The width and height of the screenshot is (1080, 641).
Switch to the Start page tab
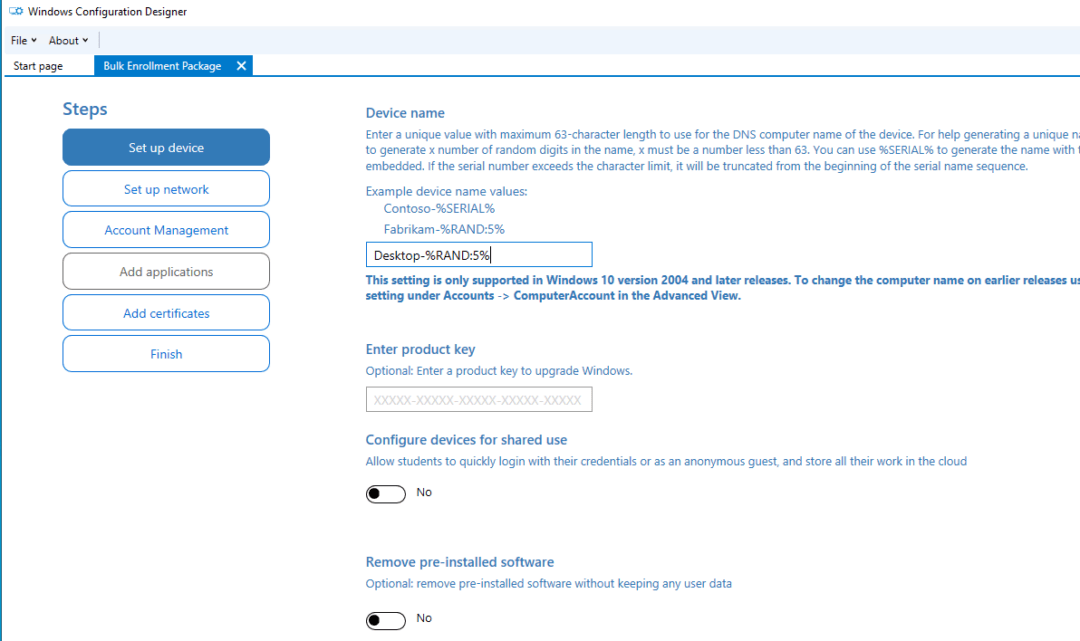coord(39,65)
